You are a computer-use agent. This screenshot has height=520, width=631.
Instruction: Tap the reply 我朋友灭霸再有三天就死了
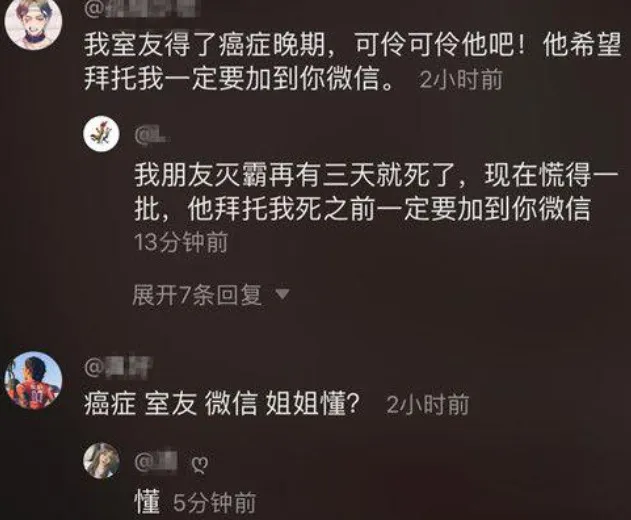point(375,192)
